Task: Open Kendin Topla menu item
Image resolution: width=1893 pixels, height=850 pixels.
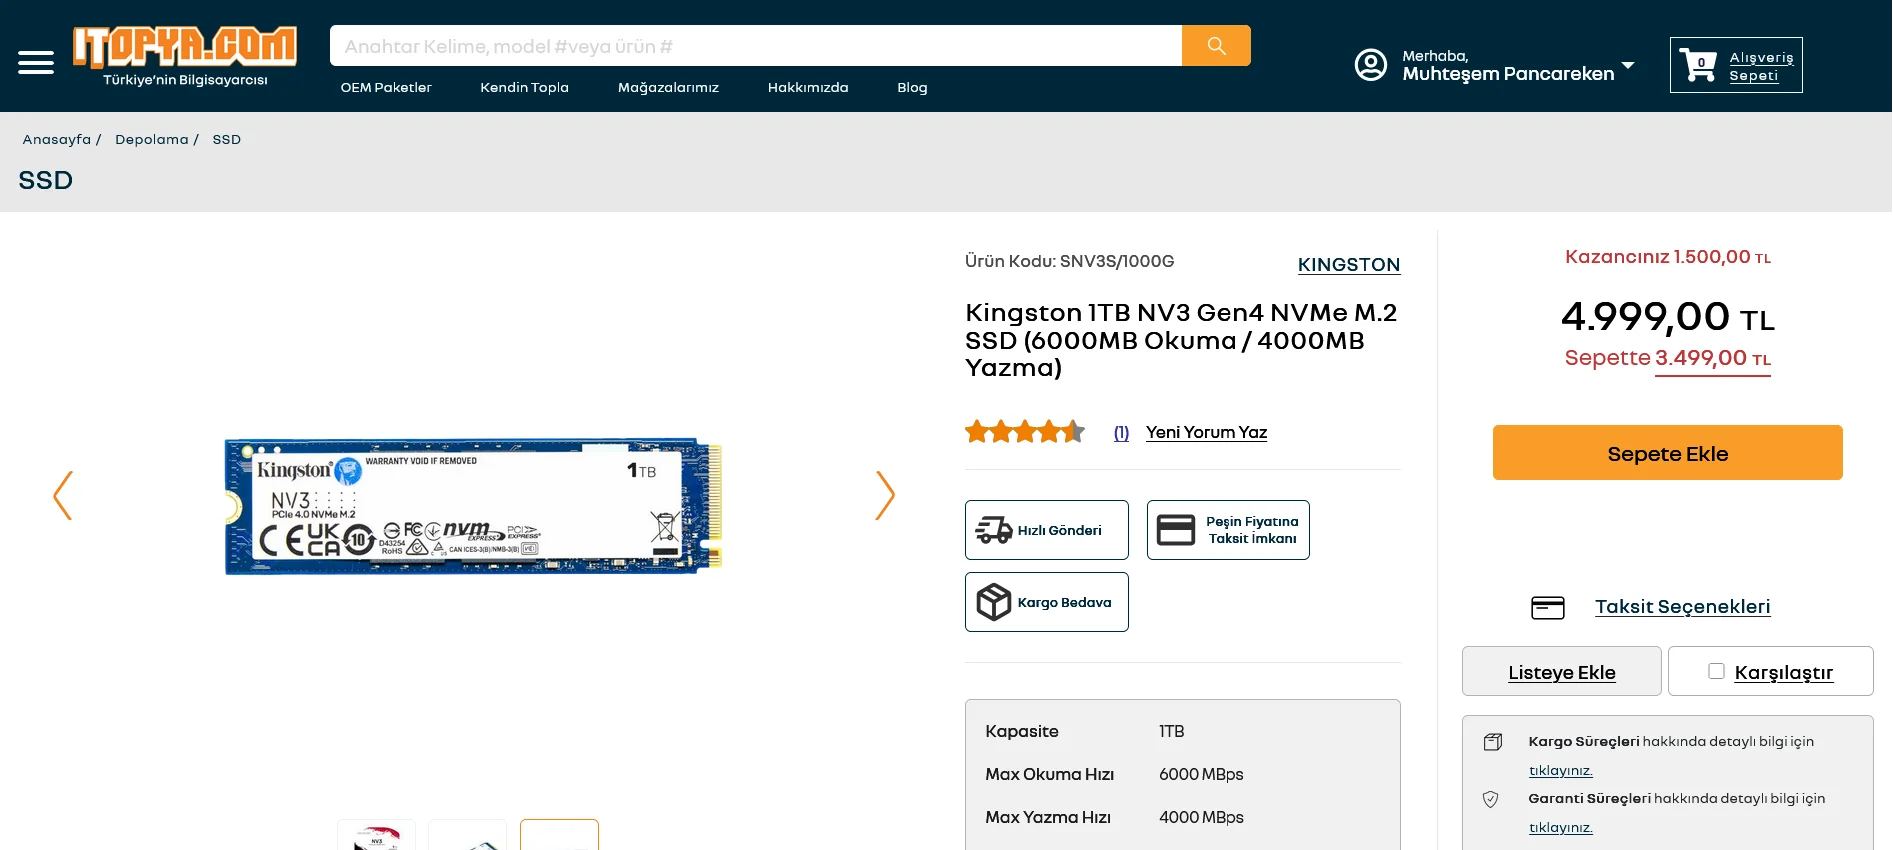Action: point(524,88)
